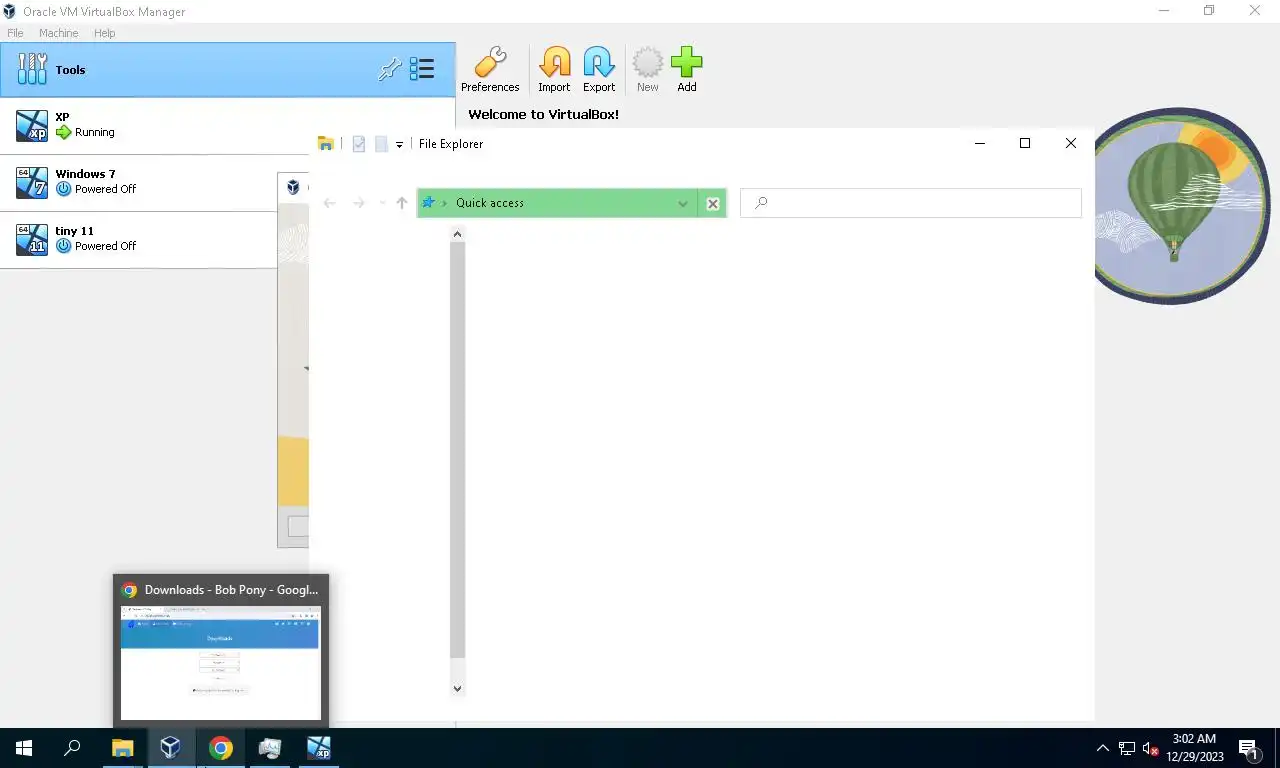The height and width of the screenshot is (768, 1280).
Task: Click the File Explorer search box
Action: pos(911,203)
